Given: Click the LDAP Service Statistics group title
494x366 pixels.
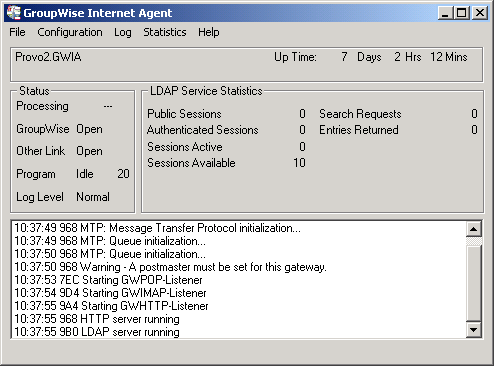Looking at the screenshot, I should click(x=206, y=91).
